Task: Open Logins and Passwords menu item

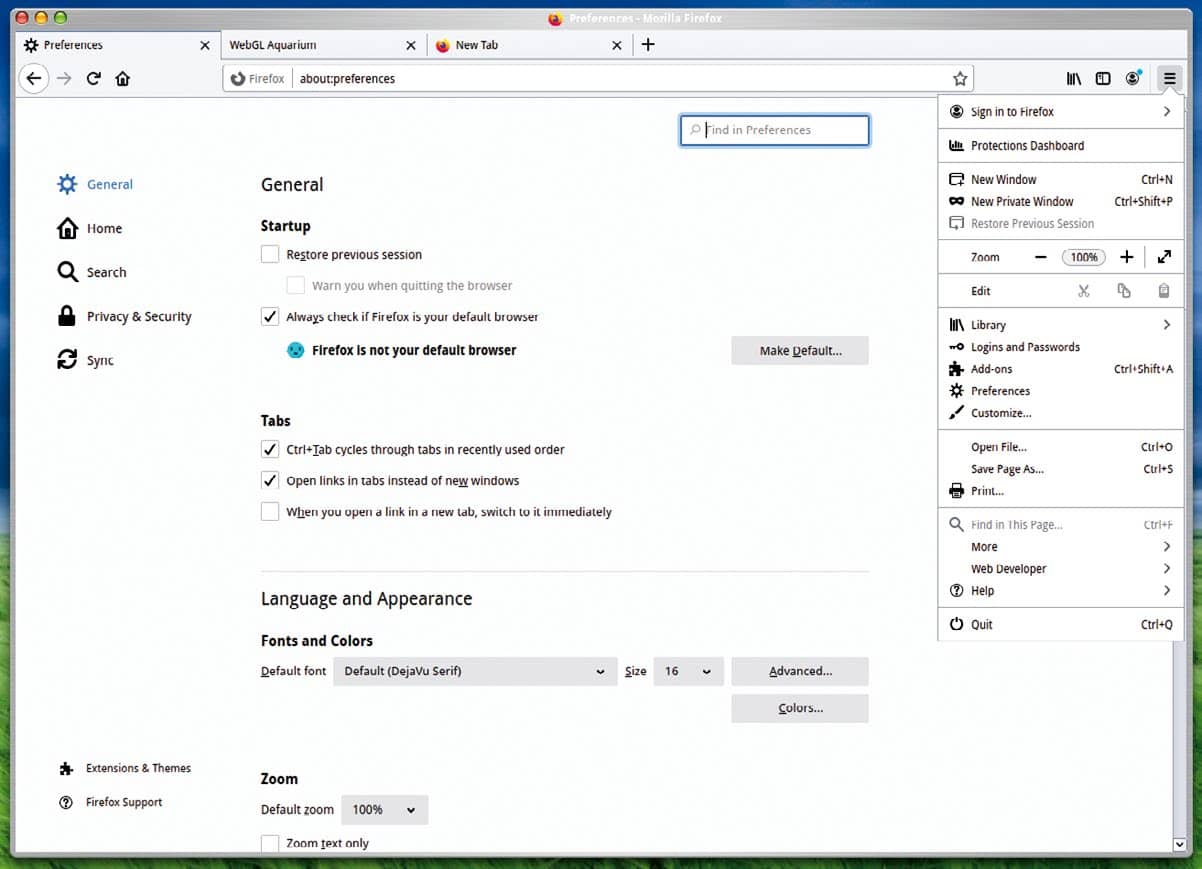Action: click(1060, 347)
